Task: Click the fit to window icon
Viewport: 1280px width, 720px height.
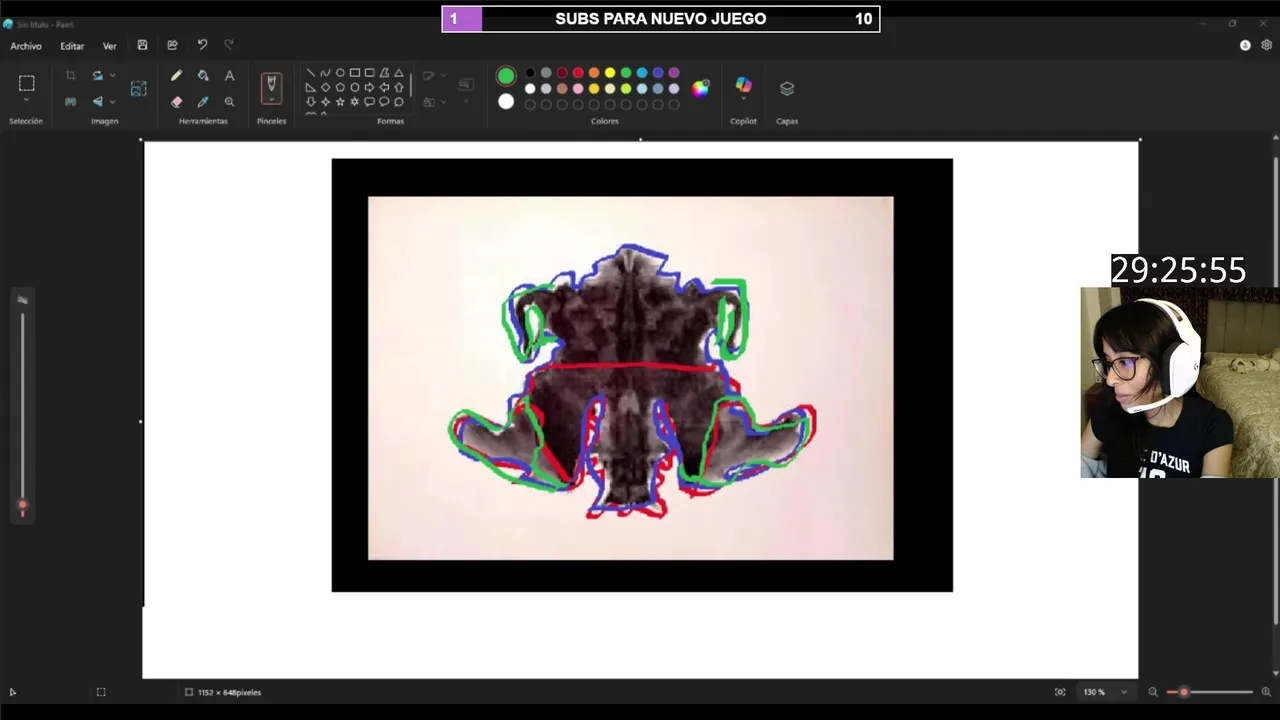Action: [1060, 692]
